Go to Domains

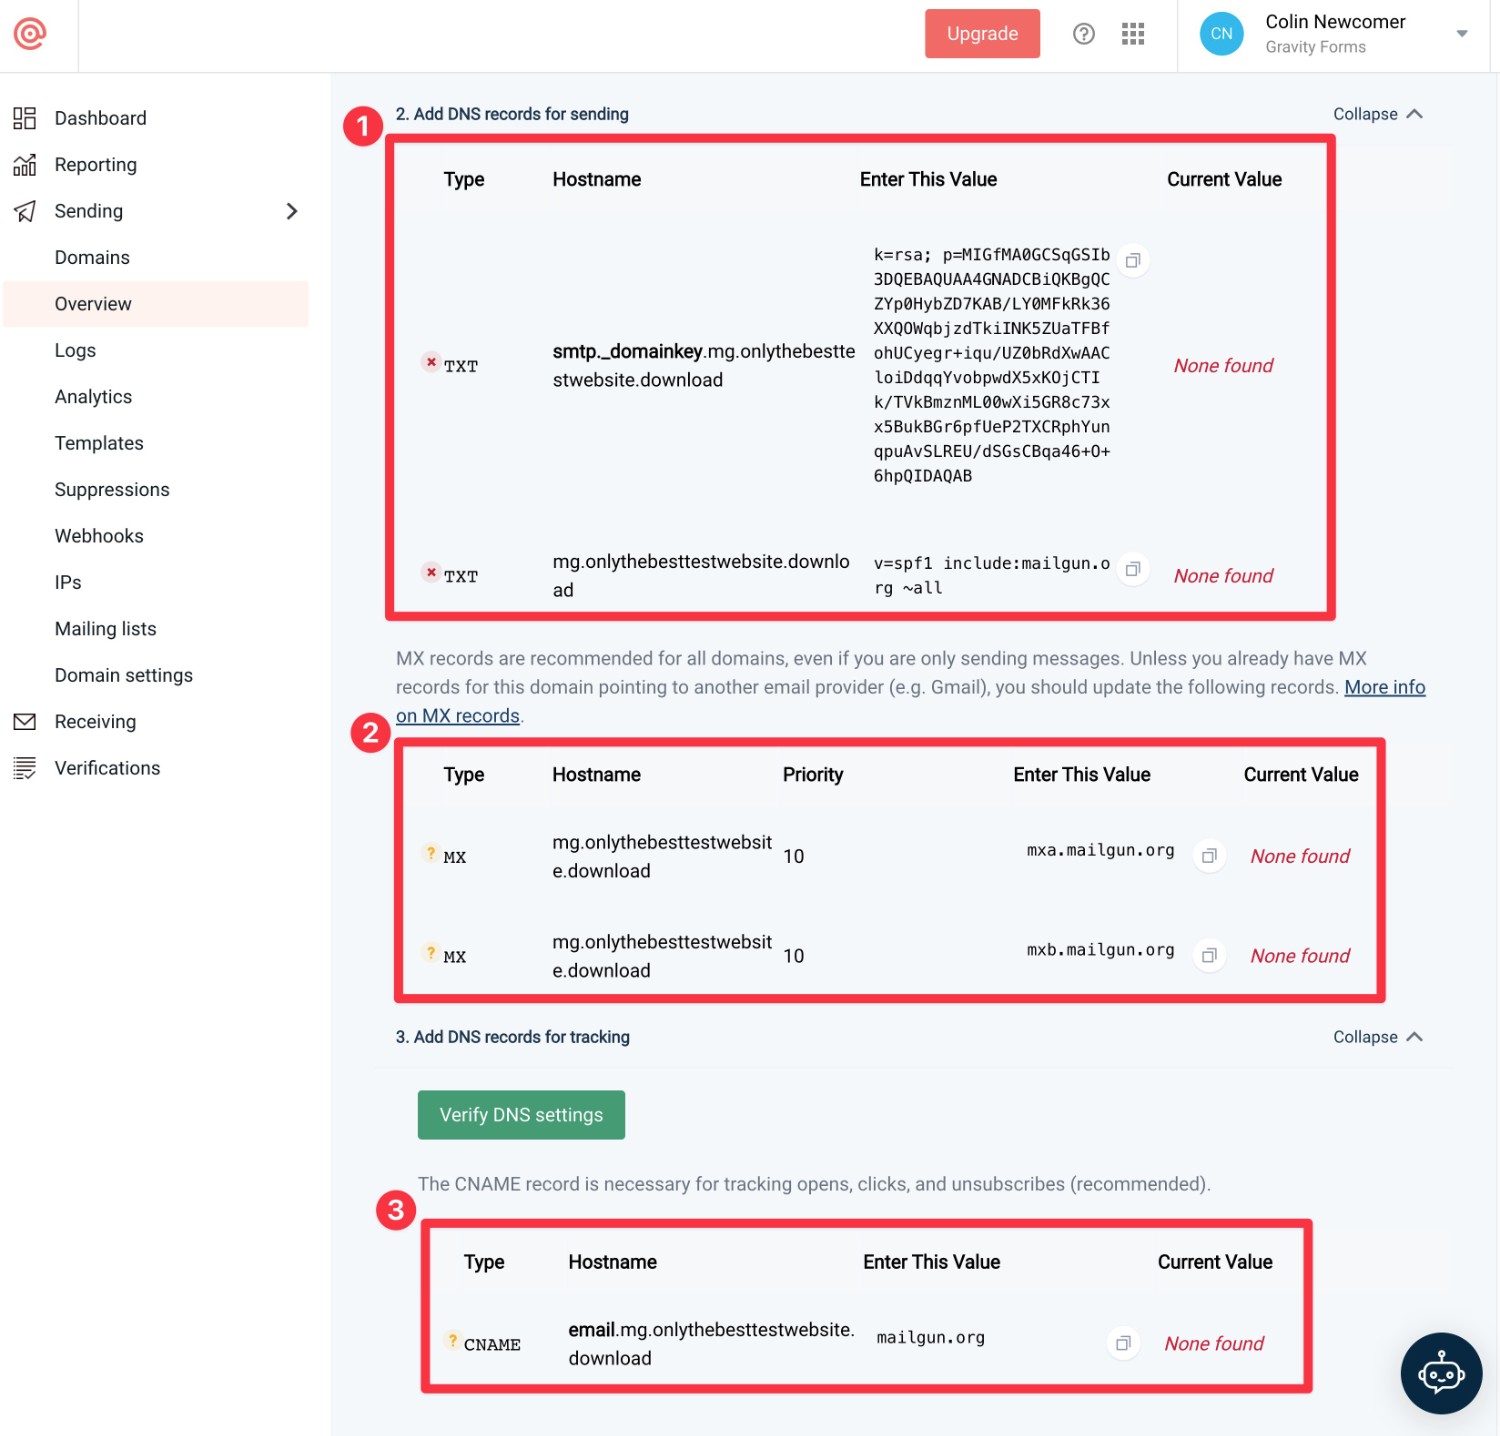pos(92,258)
